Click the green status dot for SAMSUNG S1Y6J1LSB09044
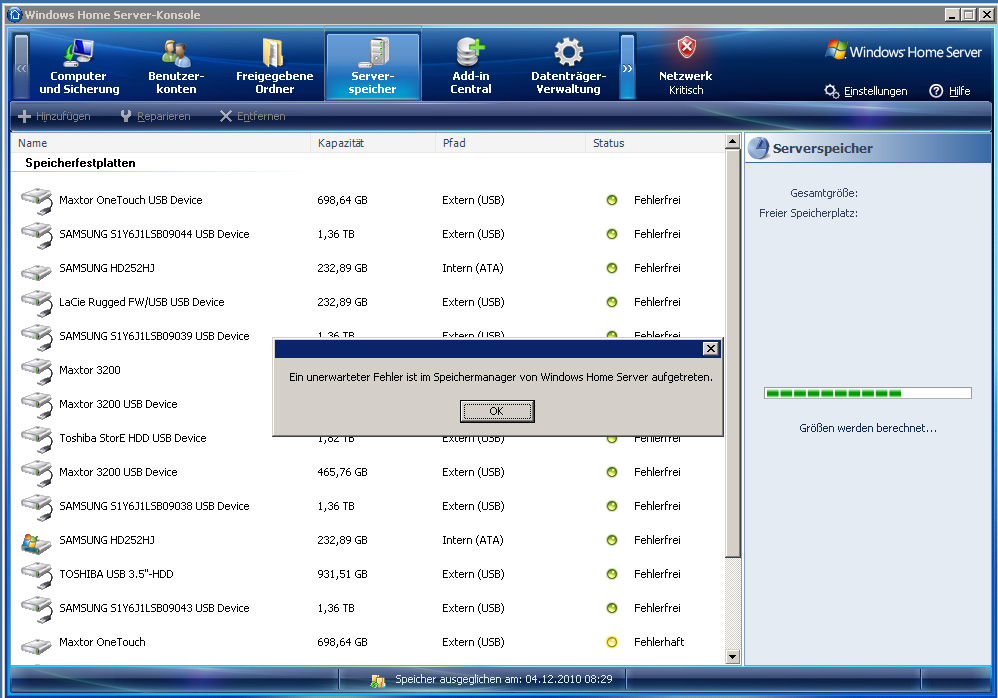This screenshot has height=698, width=998. tap(612, 234)
